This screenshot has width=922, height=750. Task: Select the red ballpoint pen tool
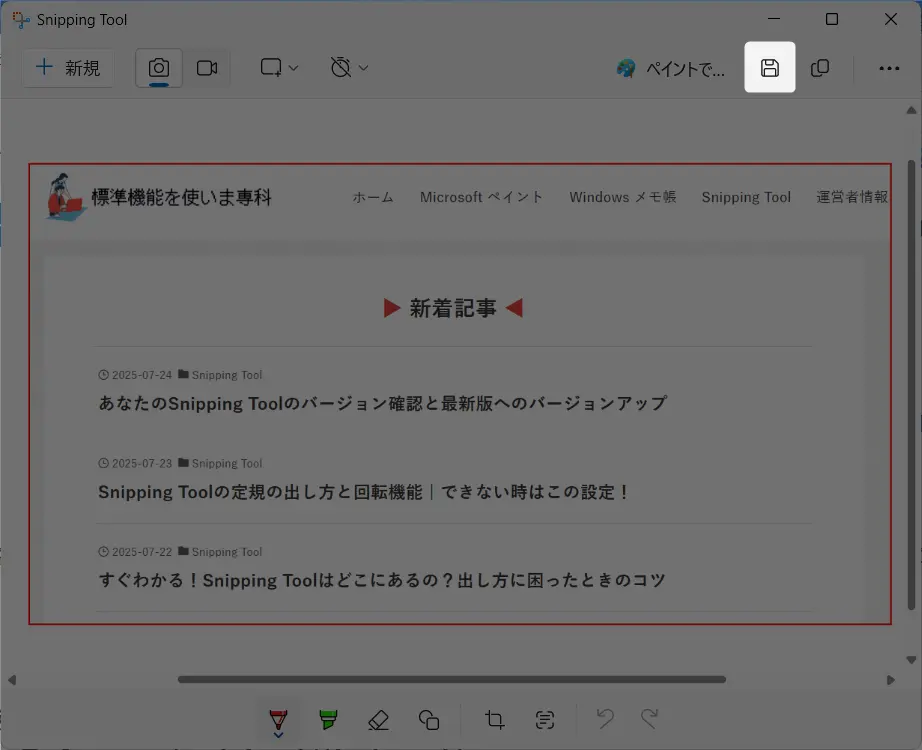tap(278, 719)
